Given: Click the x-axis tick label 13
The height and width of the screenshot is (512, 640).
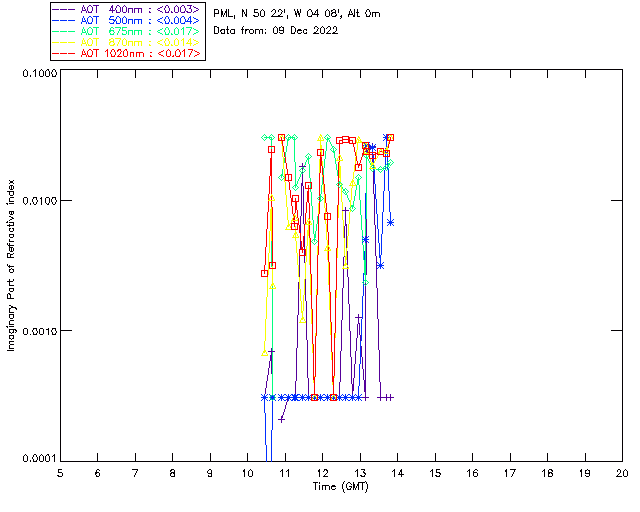Looking at the screenshot, I should point(360,473).
